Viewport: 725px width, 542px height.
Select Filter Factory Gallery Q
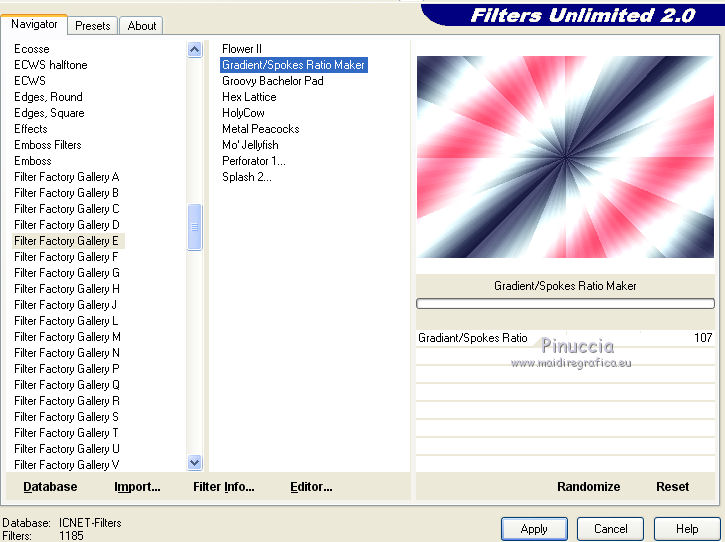(67, 385)
